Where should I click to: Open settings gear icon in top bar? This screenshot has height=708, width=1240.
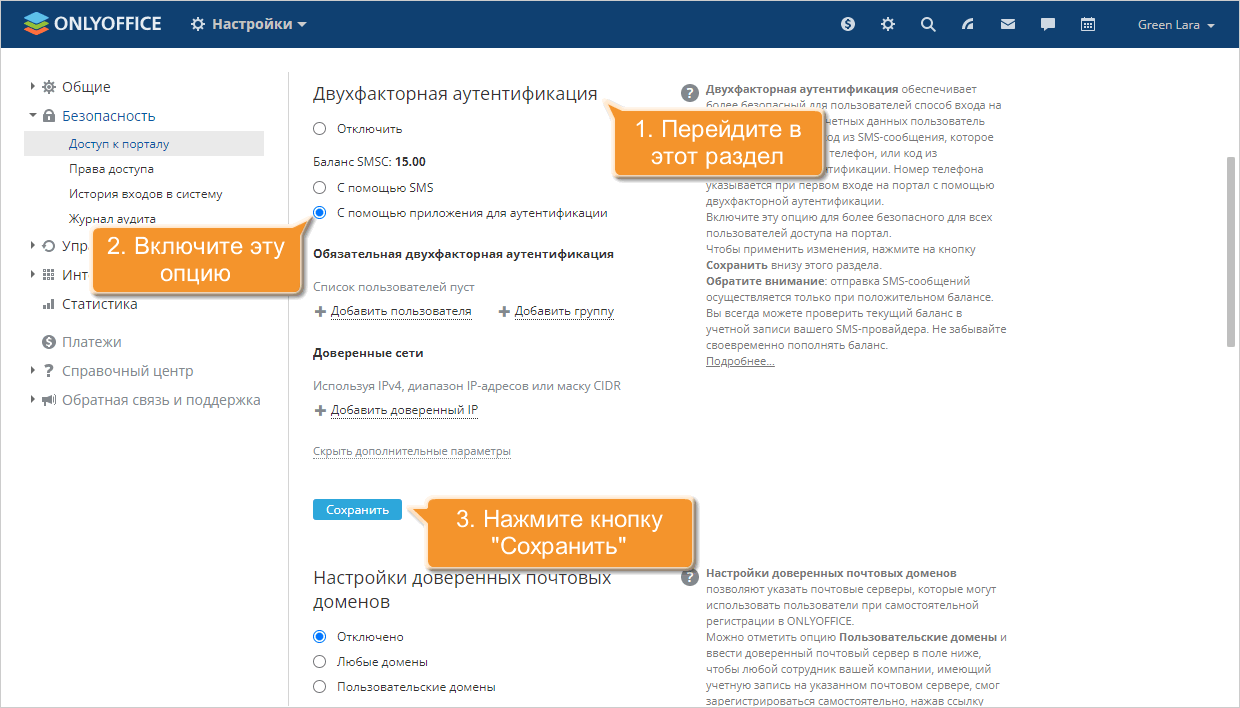[x=888, y=25]
